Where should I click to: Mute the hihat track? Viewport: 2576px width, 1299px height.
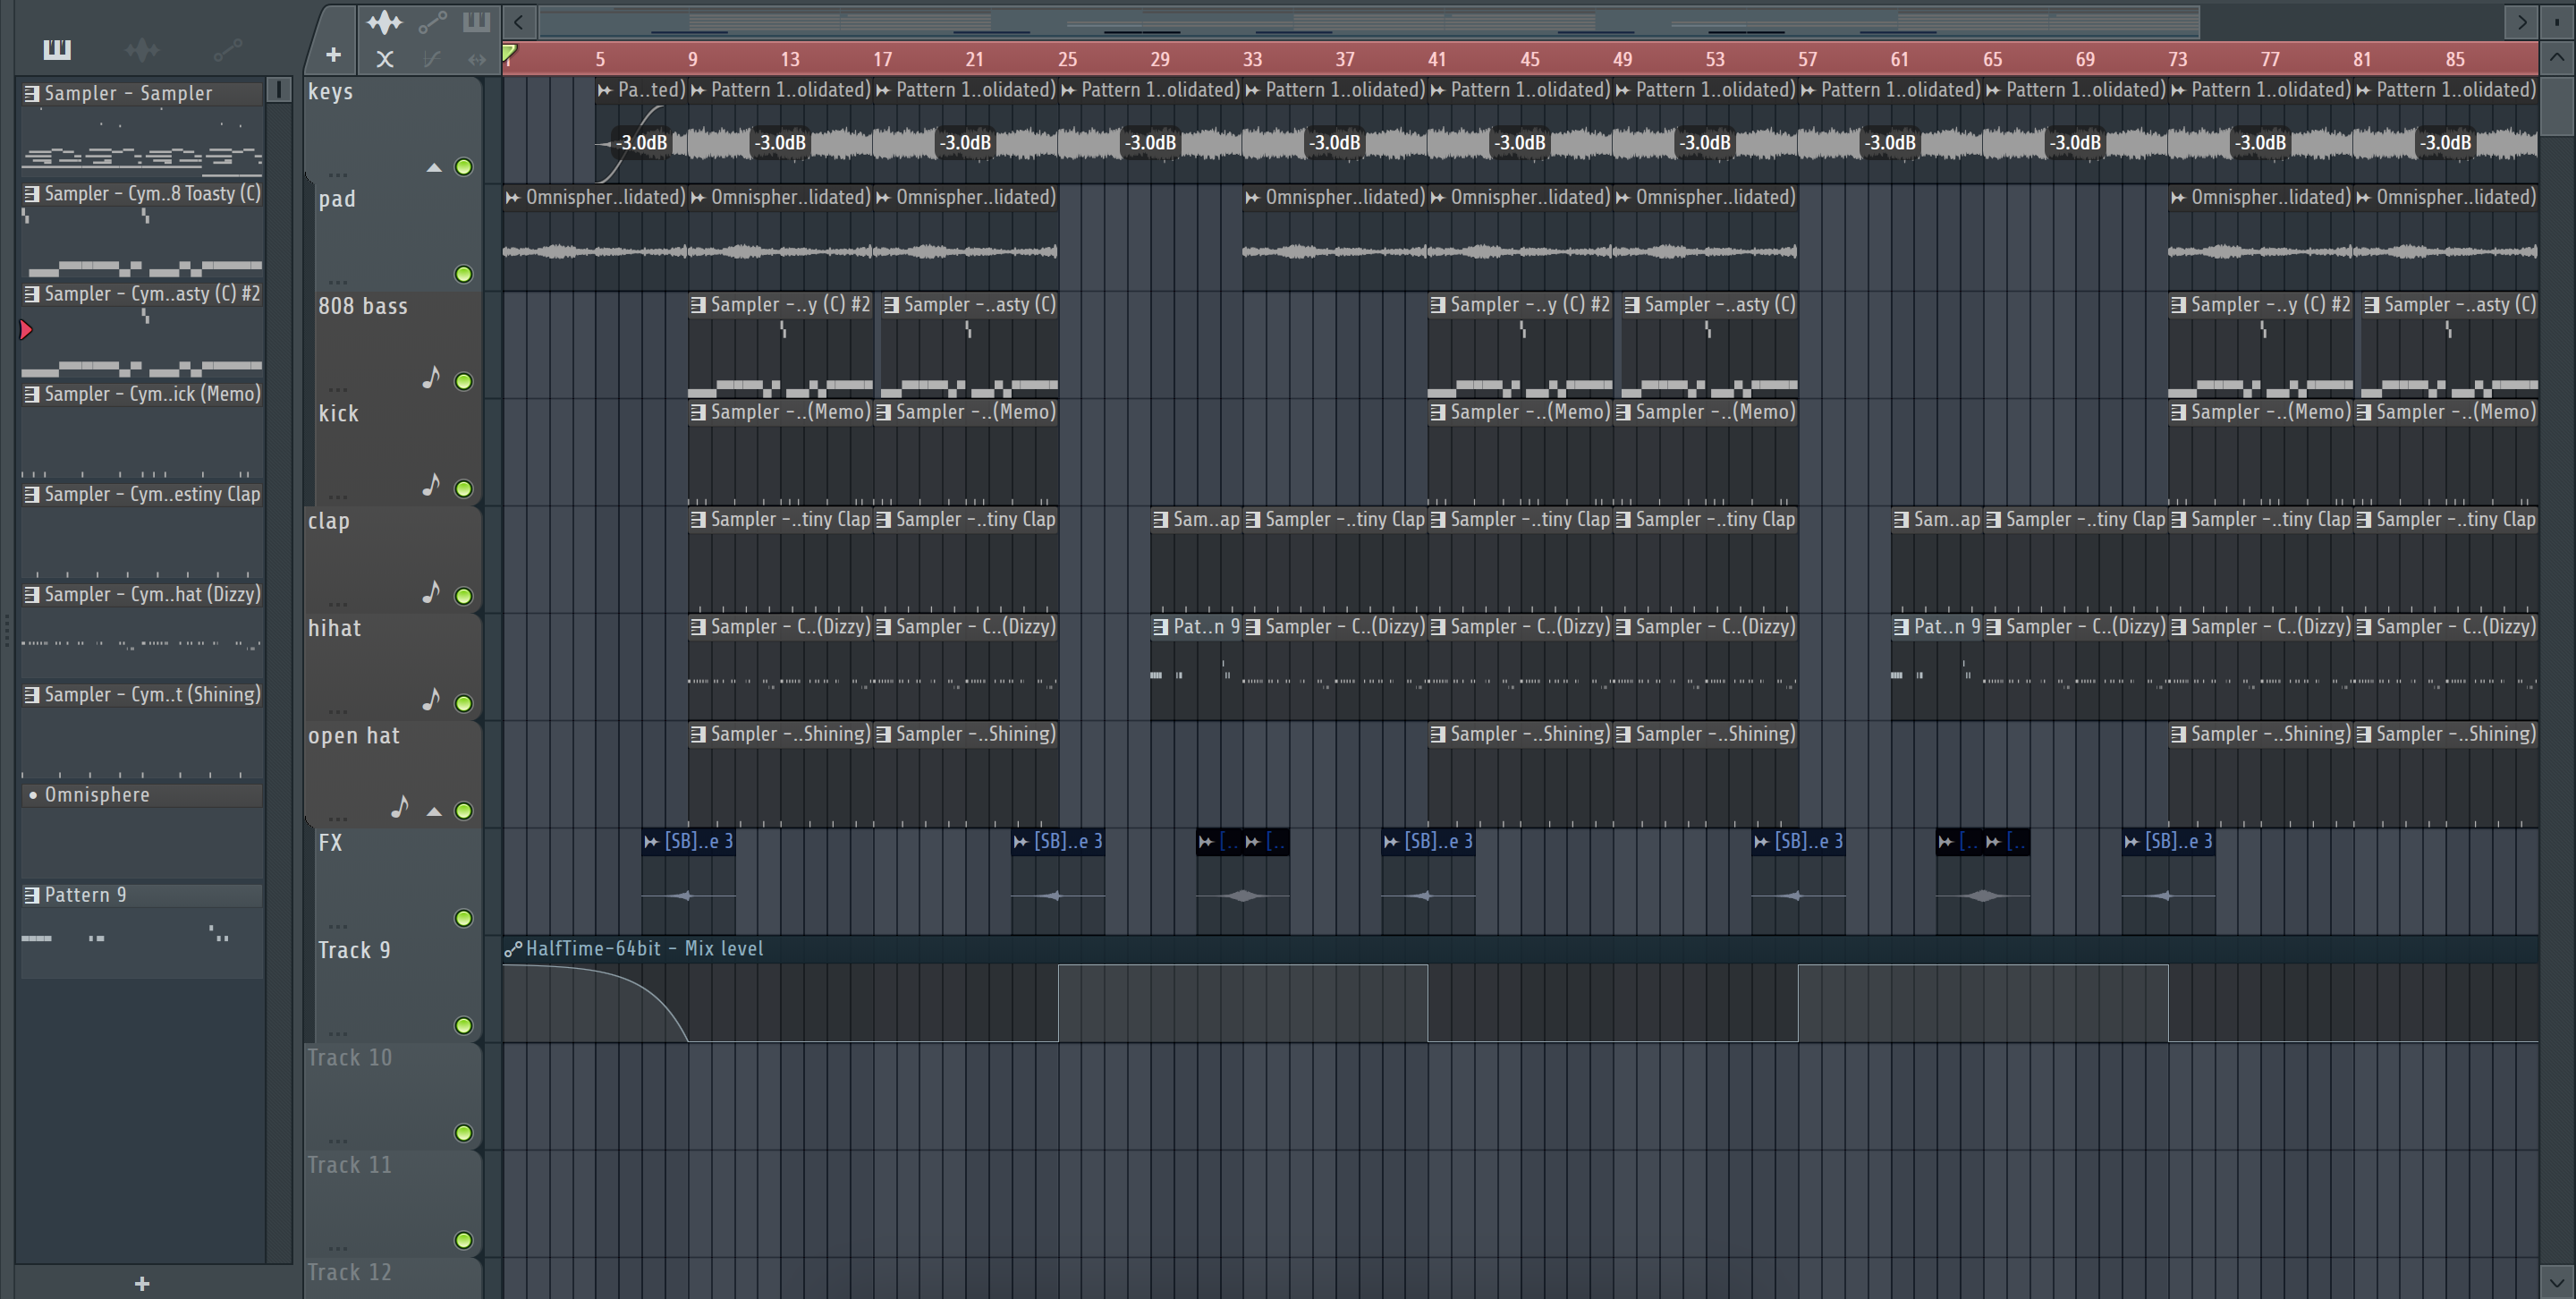463,703
